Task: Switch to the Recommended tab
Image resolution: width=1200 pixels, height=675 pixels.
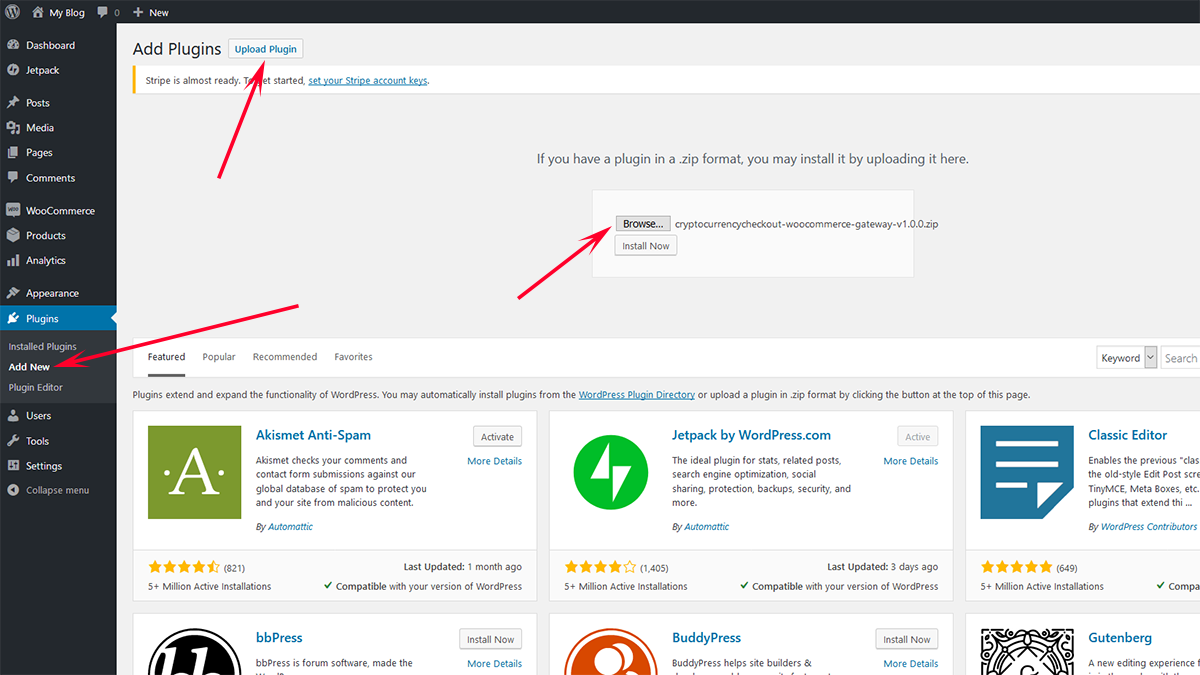Action: tap(285, 357)
